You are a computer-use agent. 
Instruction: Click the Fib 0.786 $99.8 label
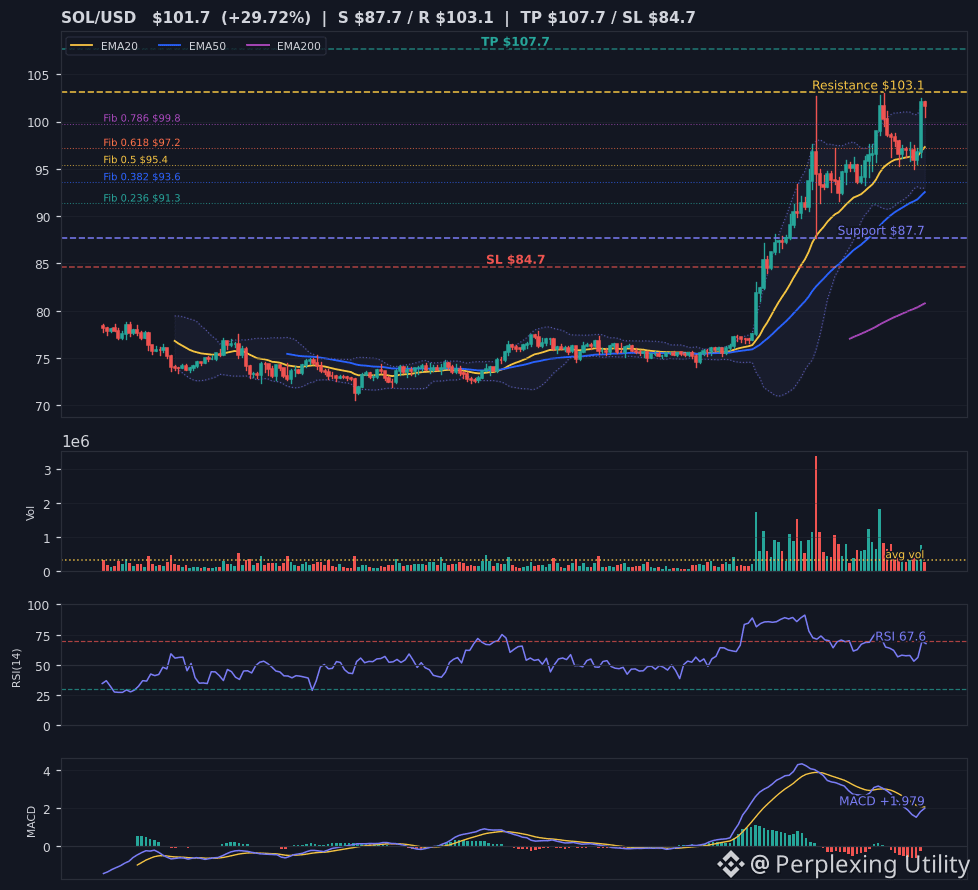[x=142, y=118]
